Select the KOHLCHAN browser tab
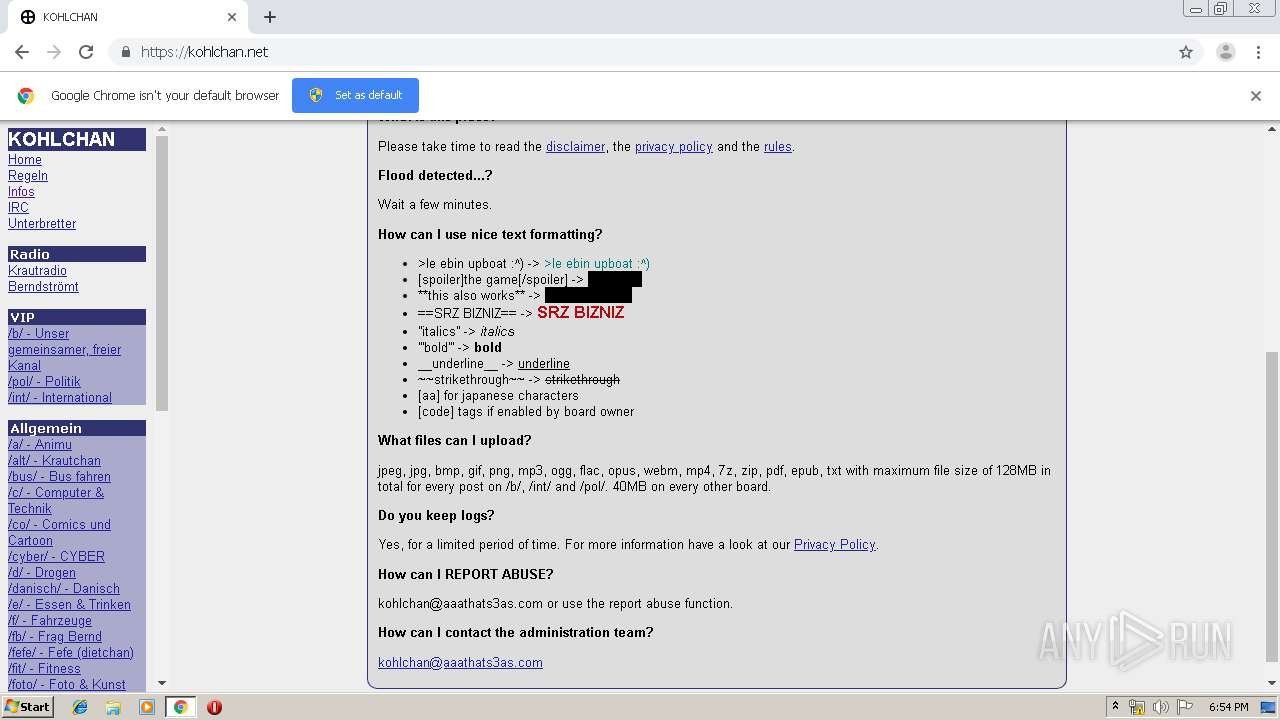The image size is (1280, 720). [x=128, y=17]
